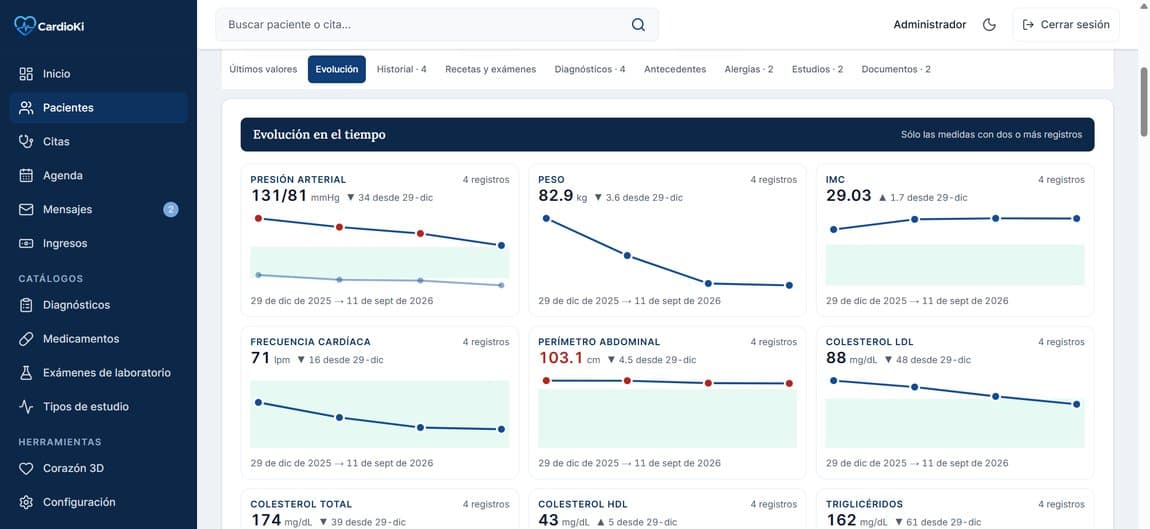Launch the Corazón 3D tool

(99, 468)
